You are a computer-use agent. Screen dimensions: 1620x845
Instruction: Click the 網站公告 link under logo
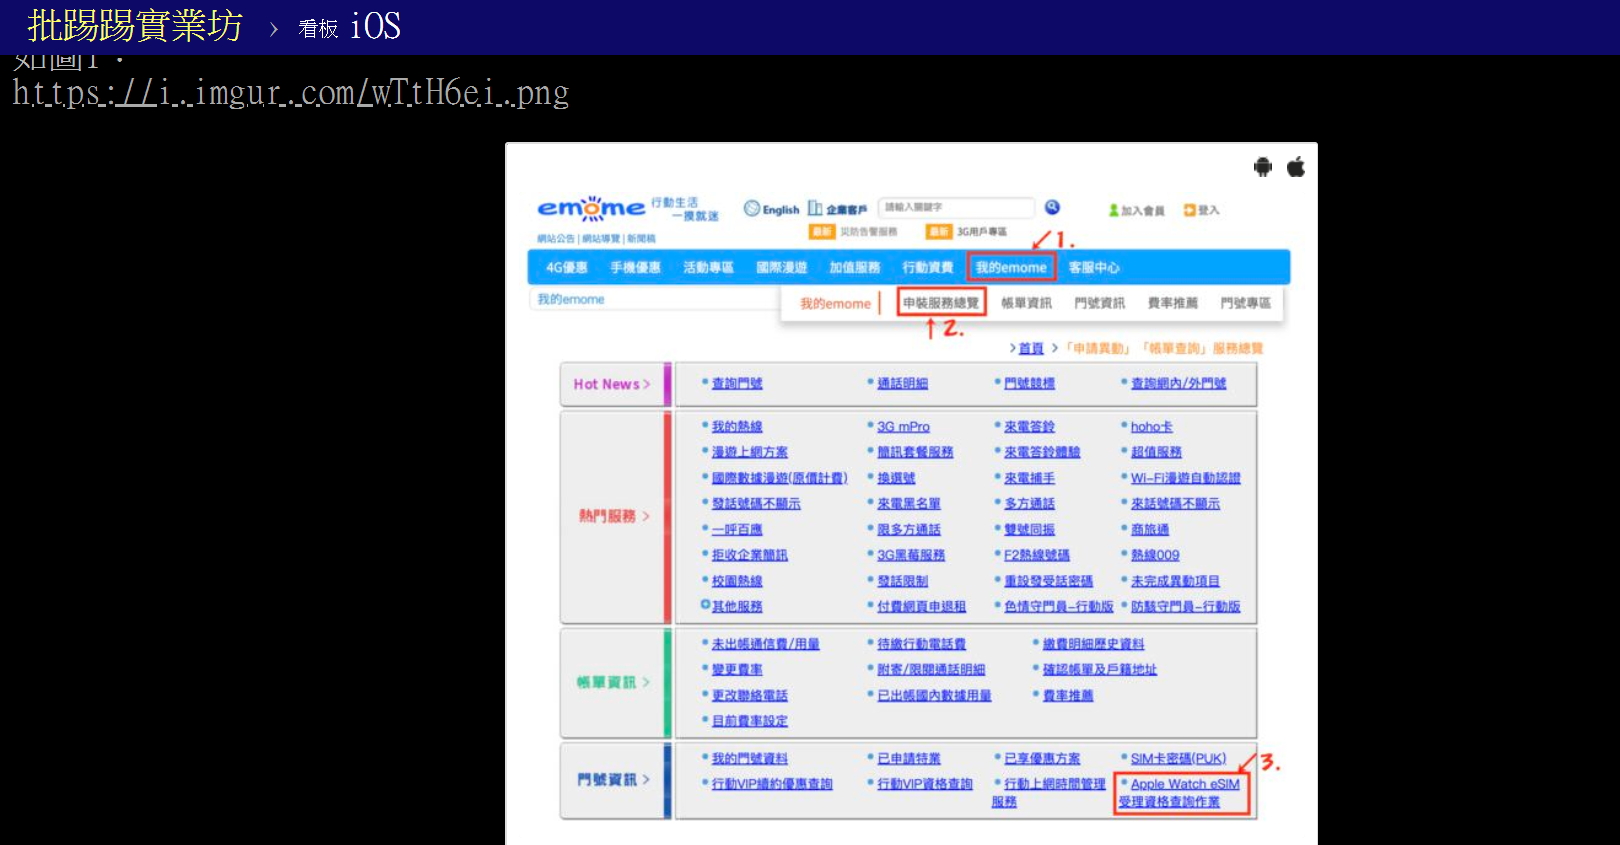[x=556, y=239]
